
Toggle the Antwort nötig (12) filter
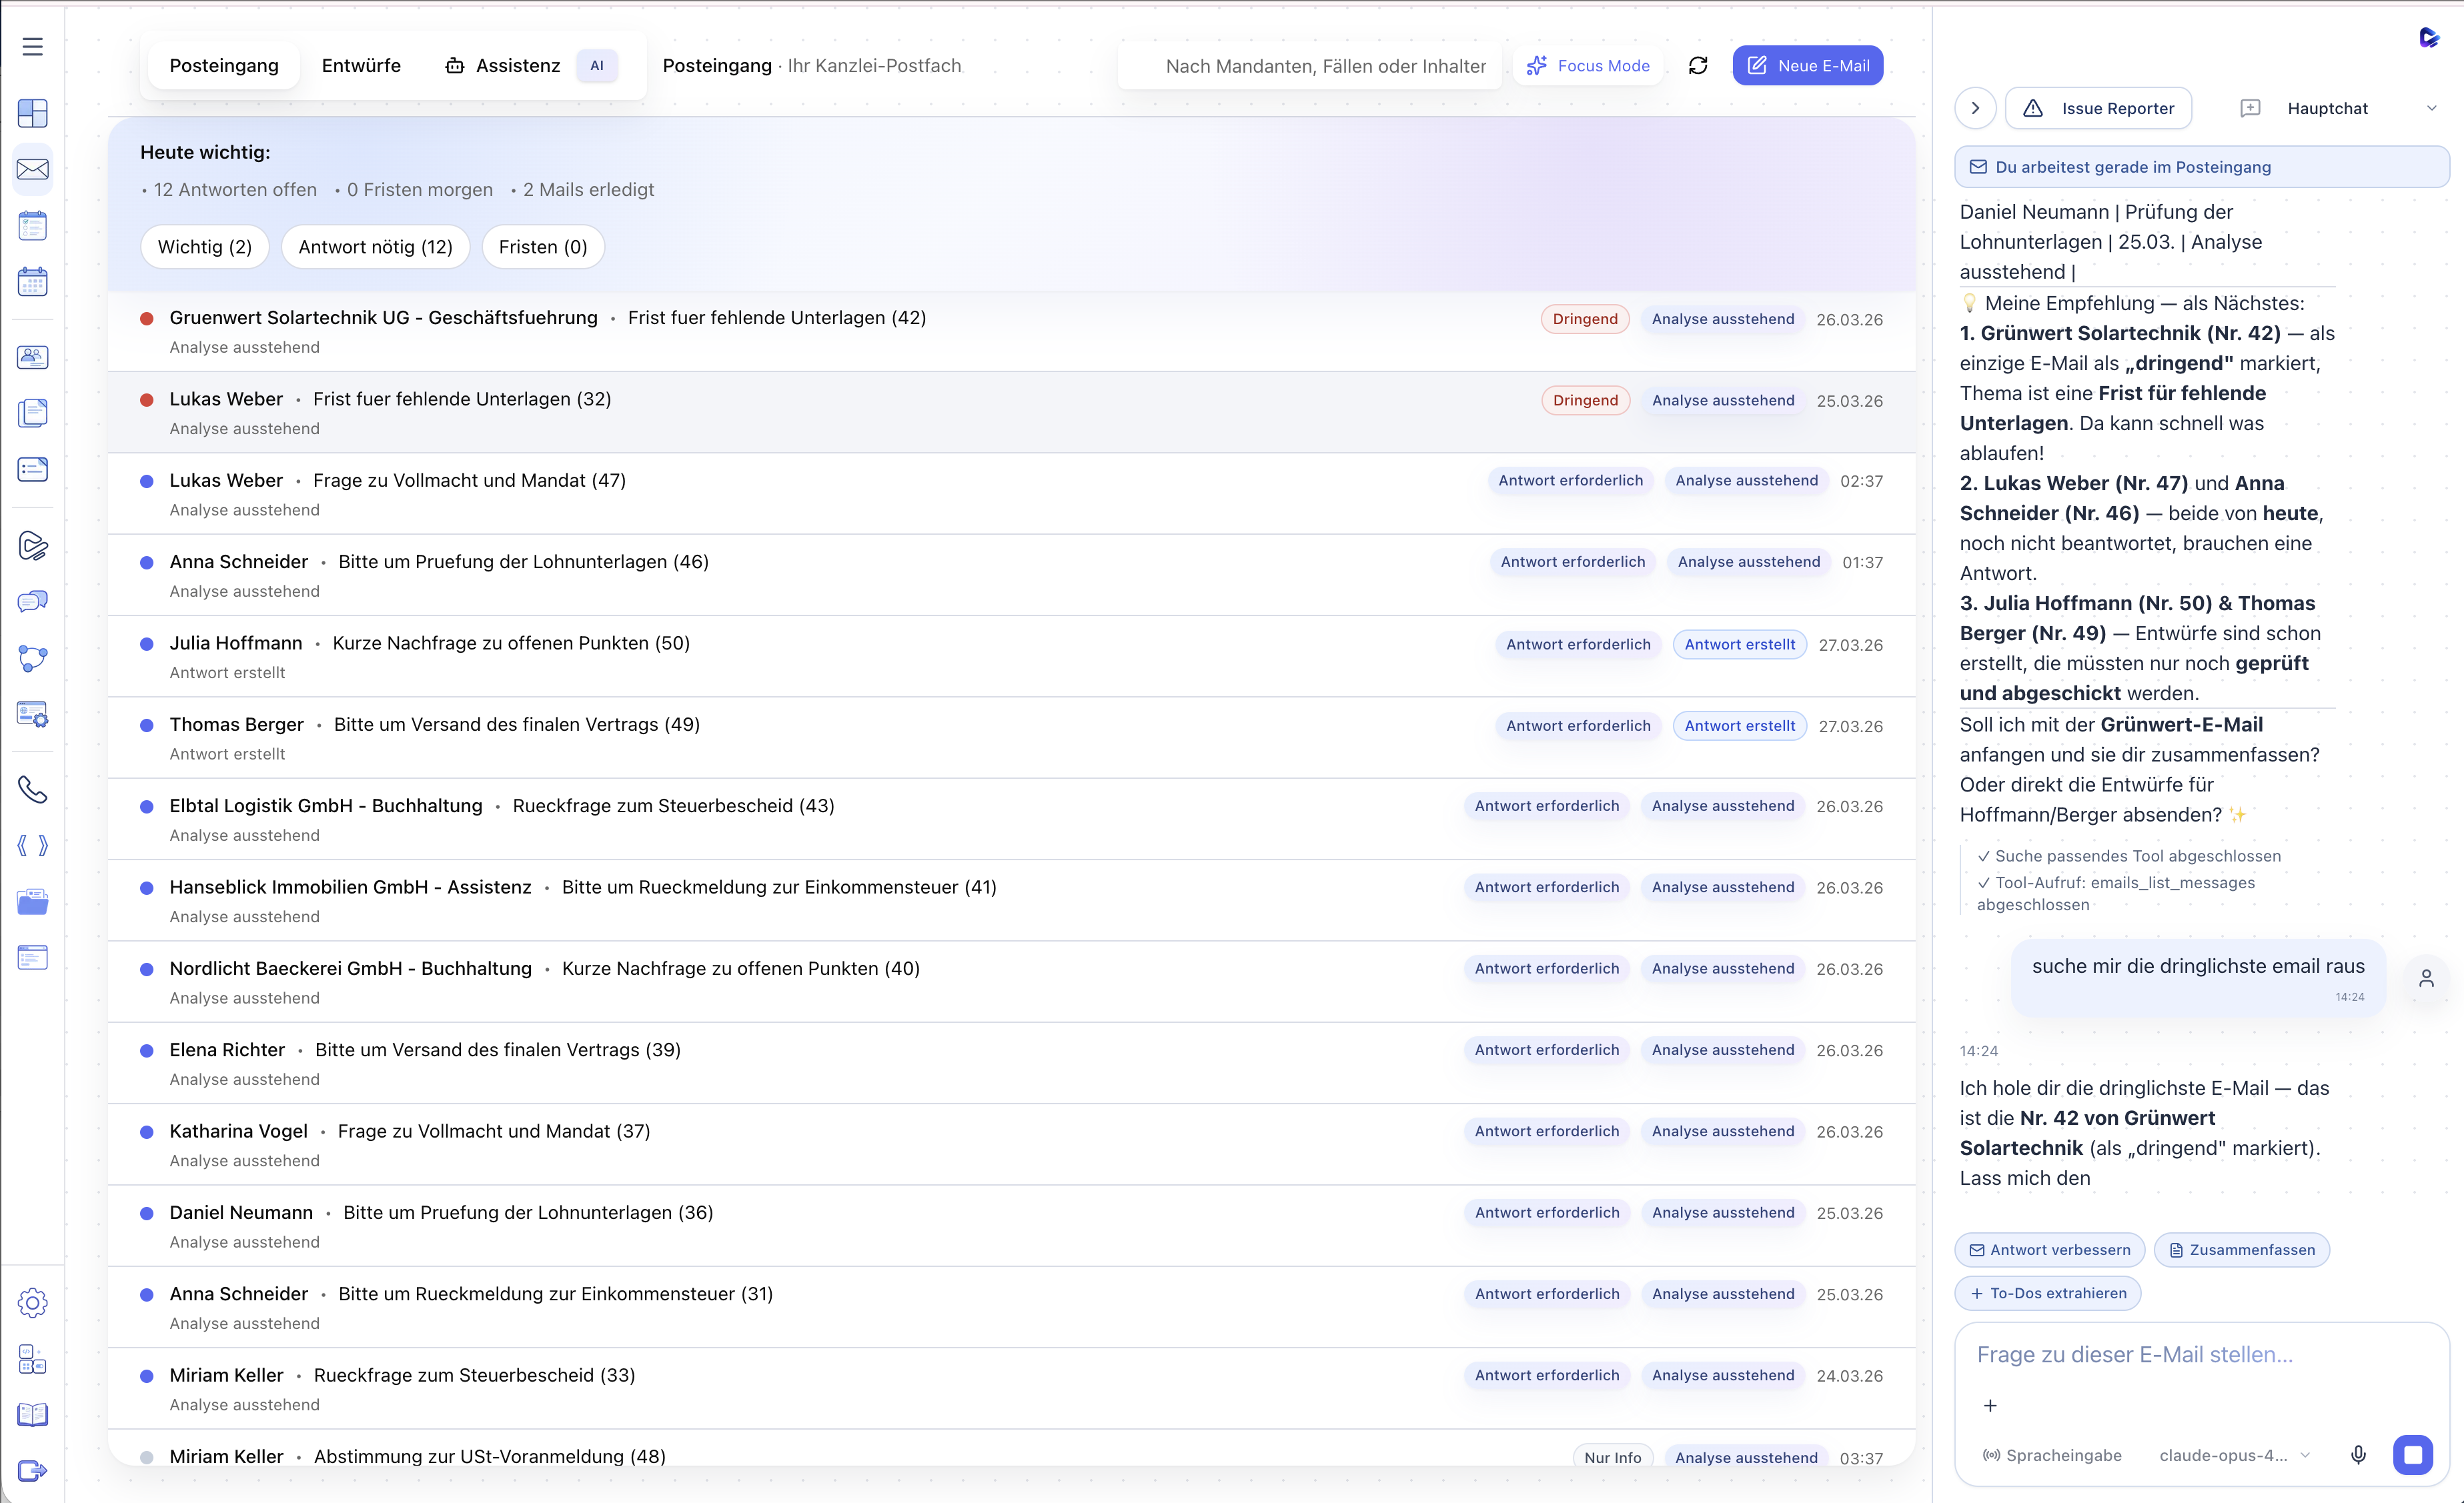(375, 247)
